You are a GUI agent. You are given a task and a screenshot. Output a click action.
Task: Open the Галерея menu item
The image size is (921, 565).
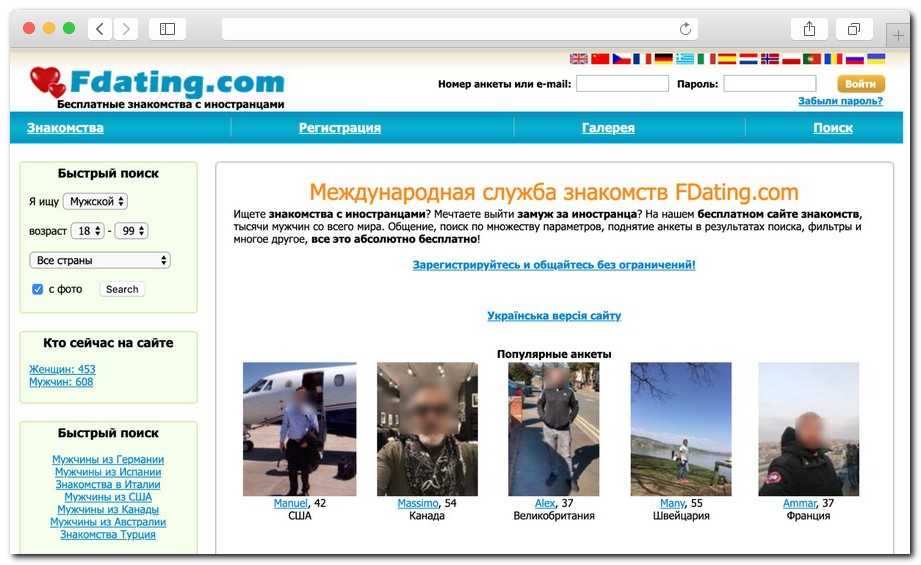tap(608, 128)
